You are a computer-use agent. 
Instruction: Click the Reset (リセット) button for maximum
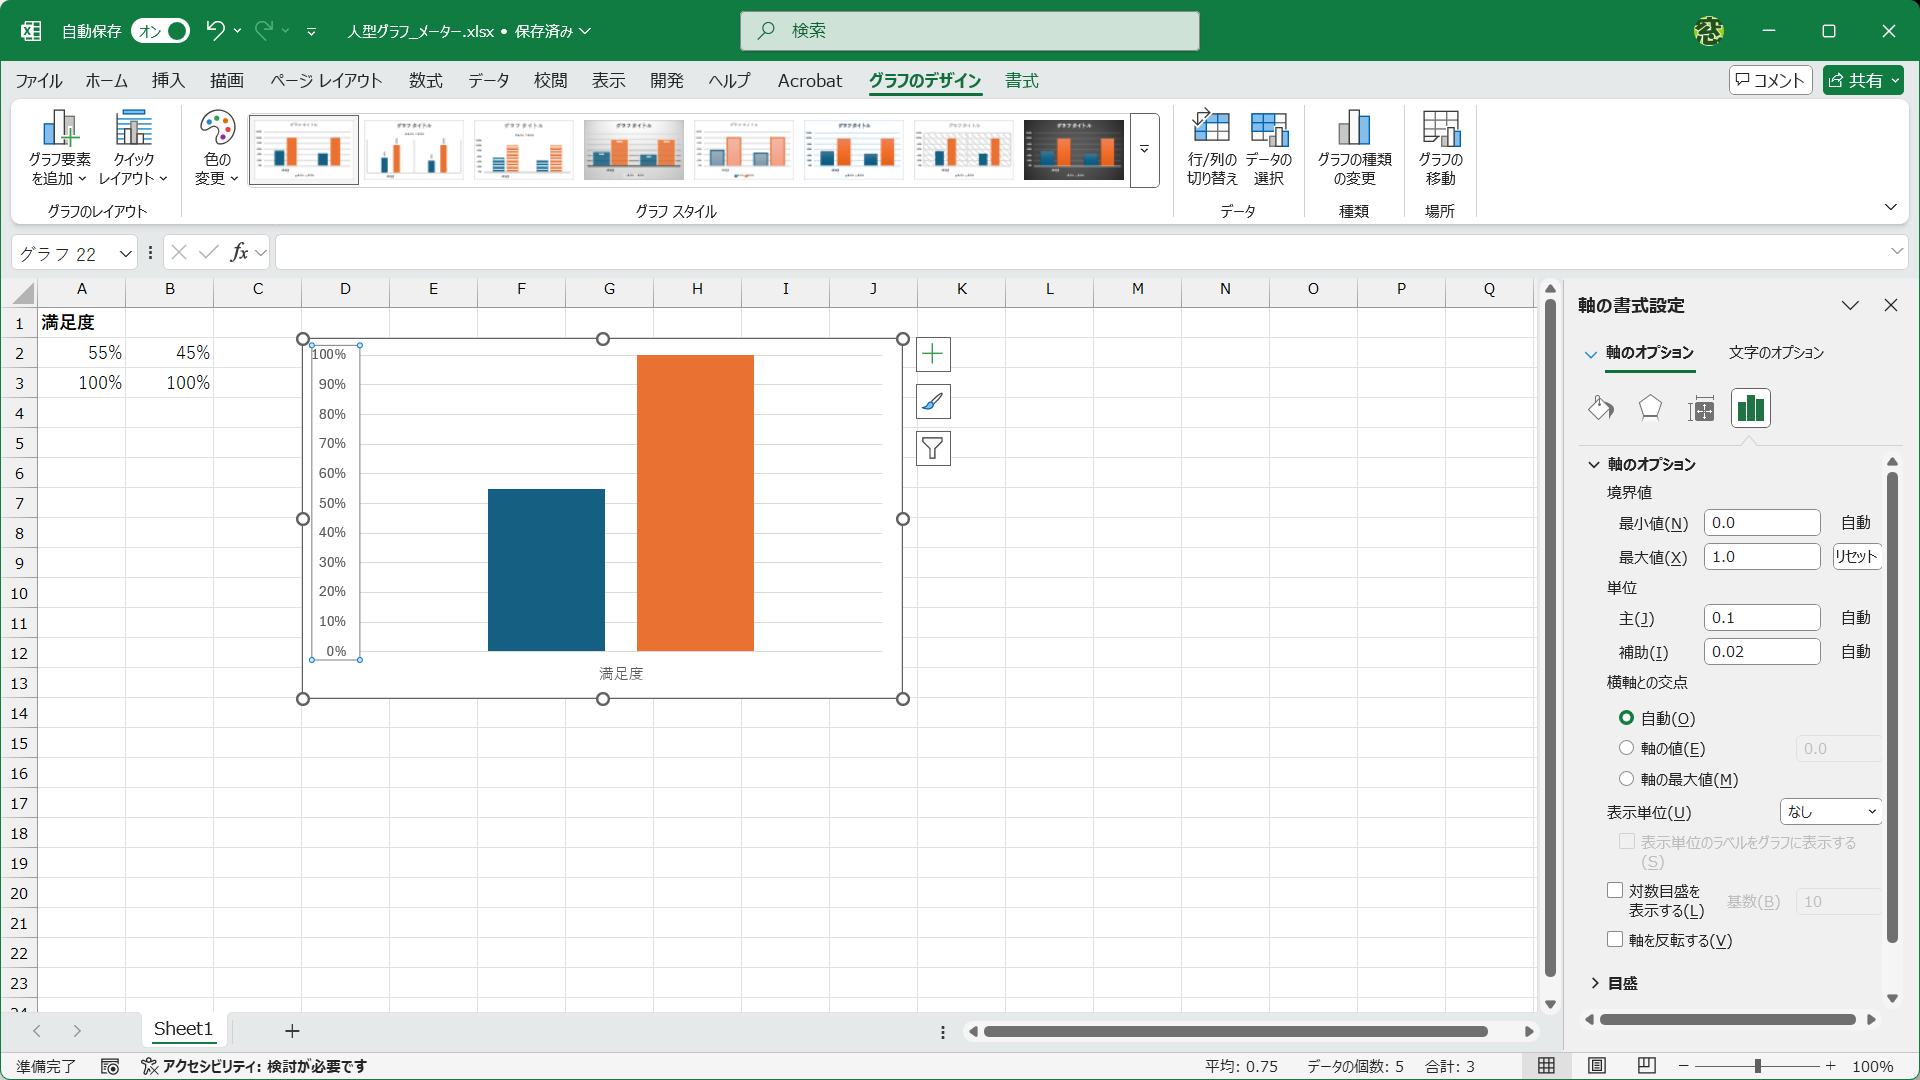pyautogui.click(x=1856, y=557)
